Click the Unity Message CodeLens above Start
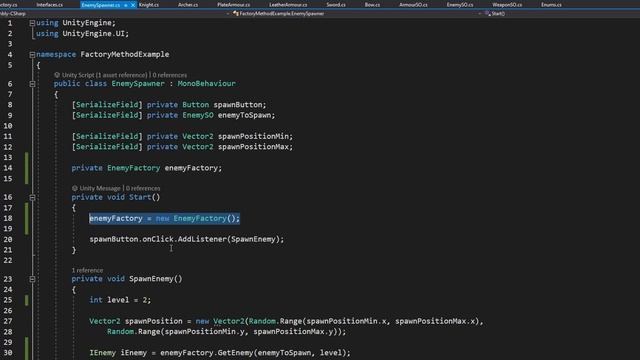640x360 pixels. (x=100, y=188)
